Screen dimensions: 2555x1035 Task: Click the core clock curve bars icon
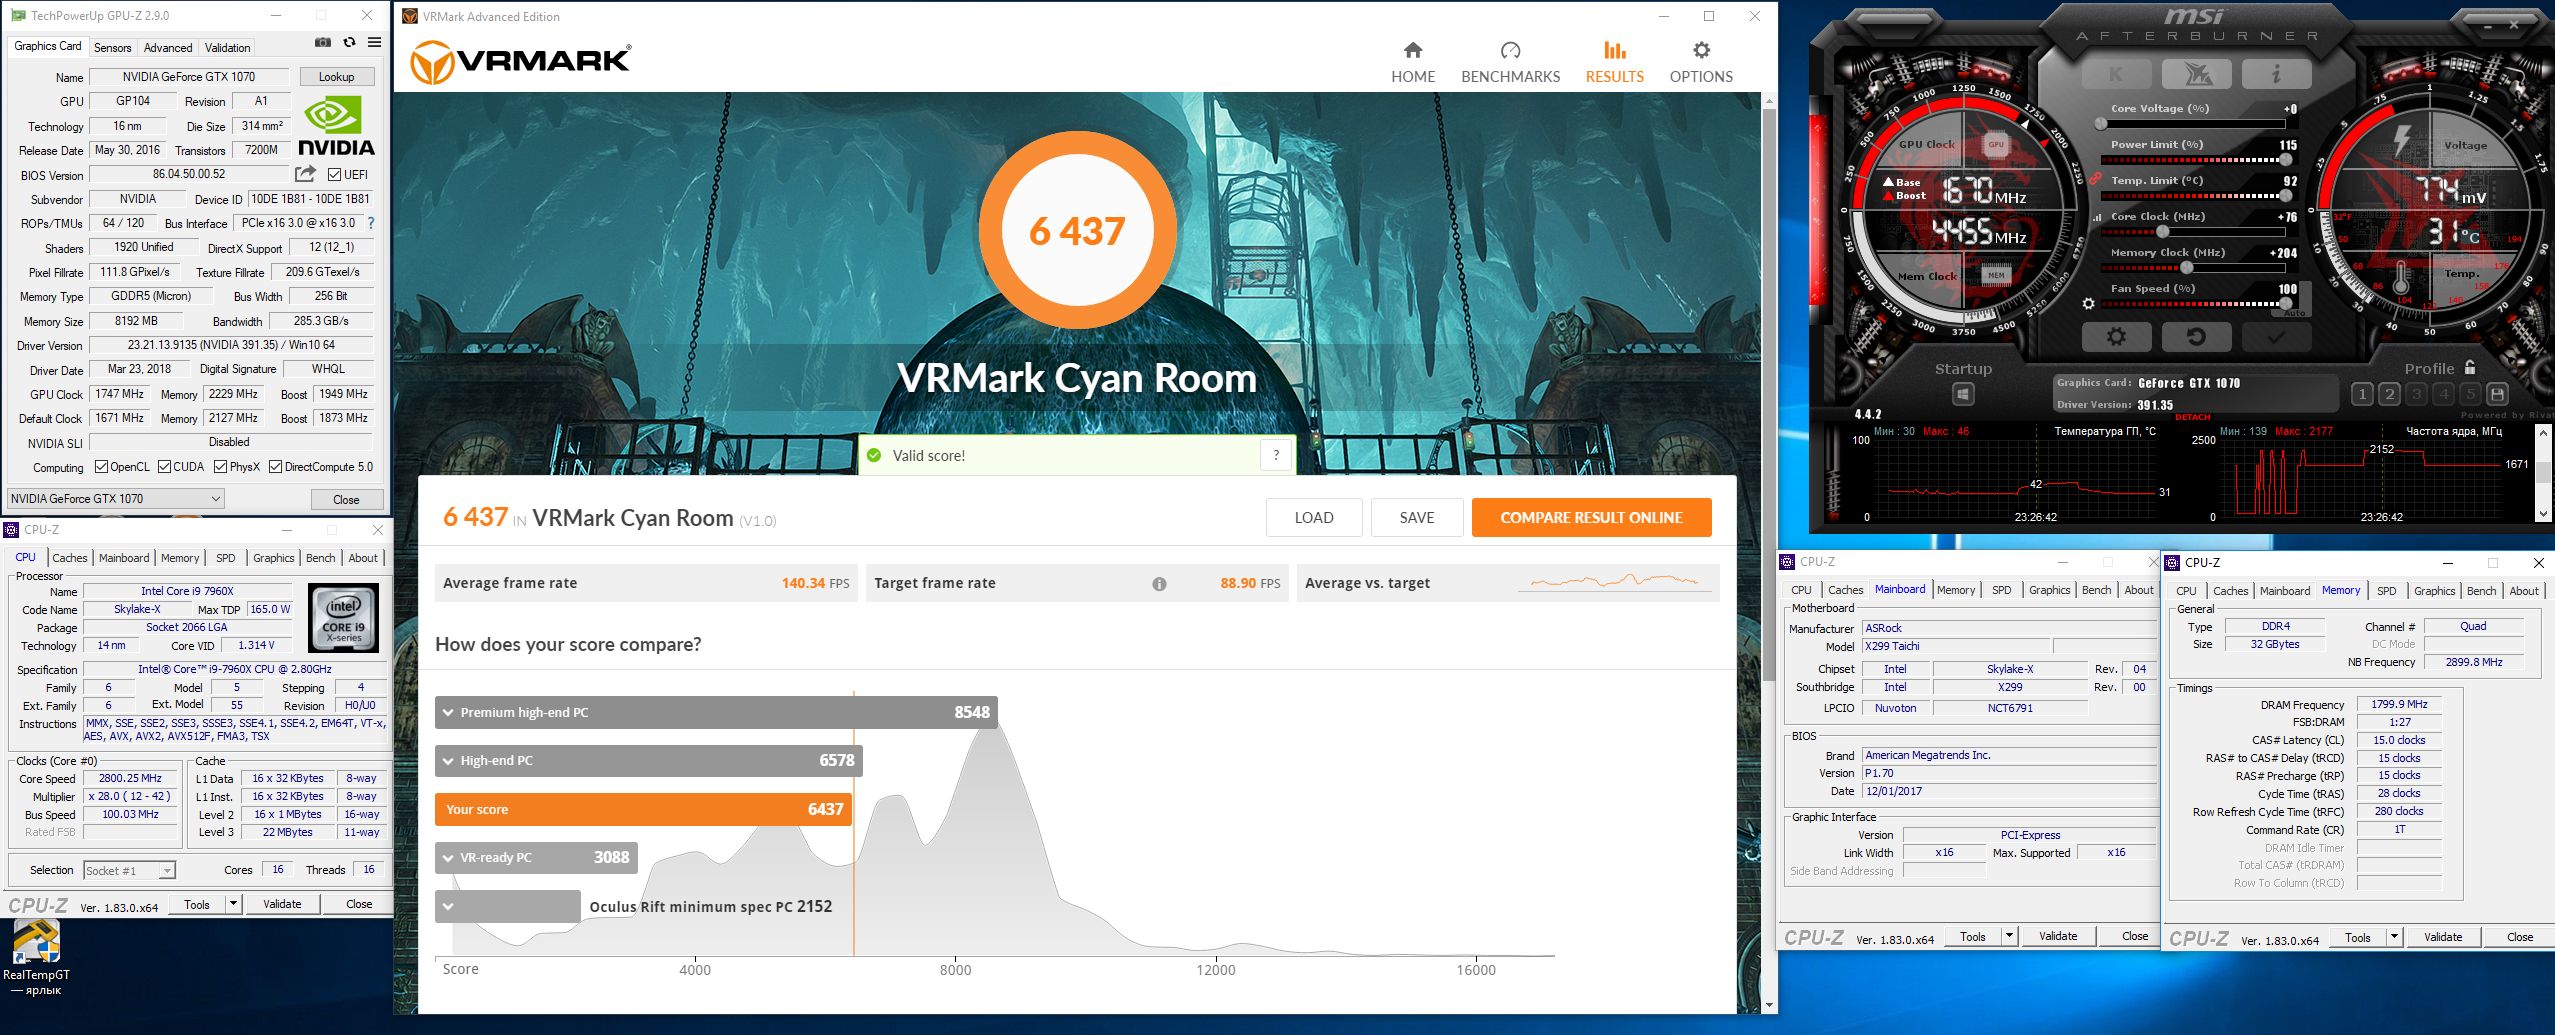2097,217
